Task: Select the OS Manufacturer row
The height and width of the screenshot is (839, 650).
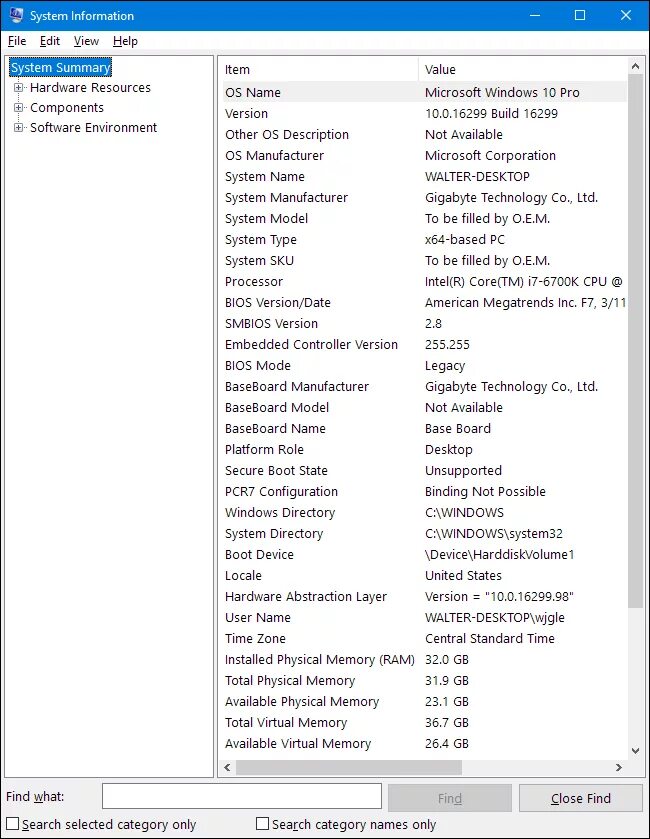Action: click(x=424, y=155)
